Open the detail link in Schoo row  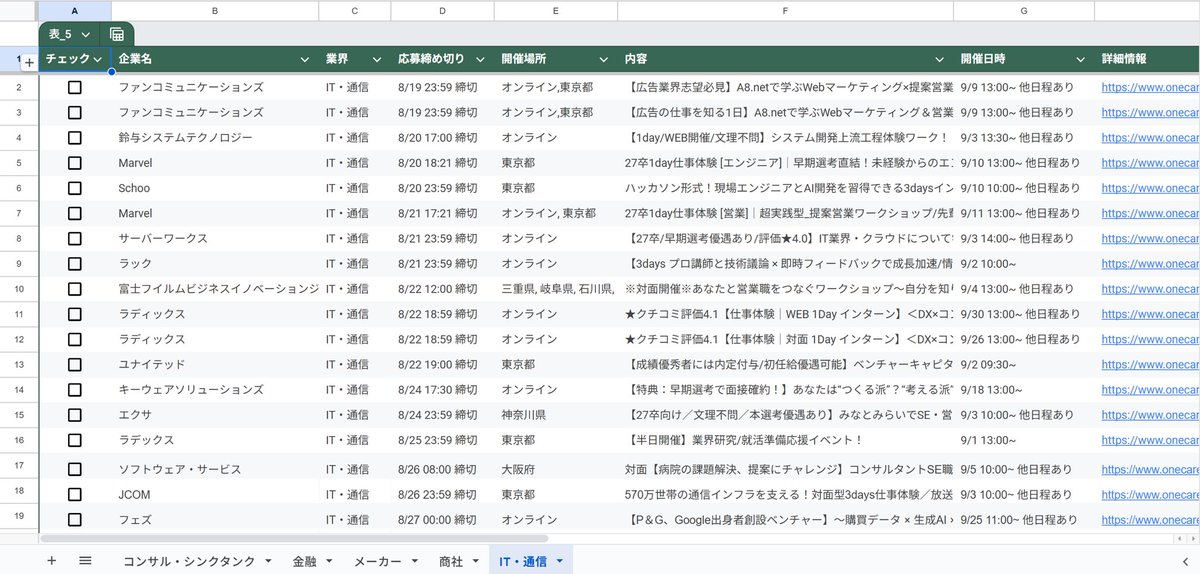pyautogui.click(x=1150, y=188)
